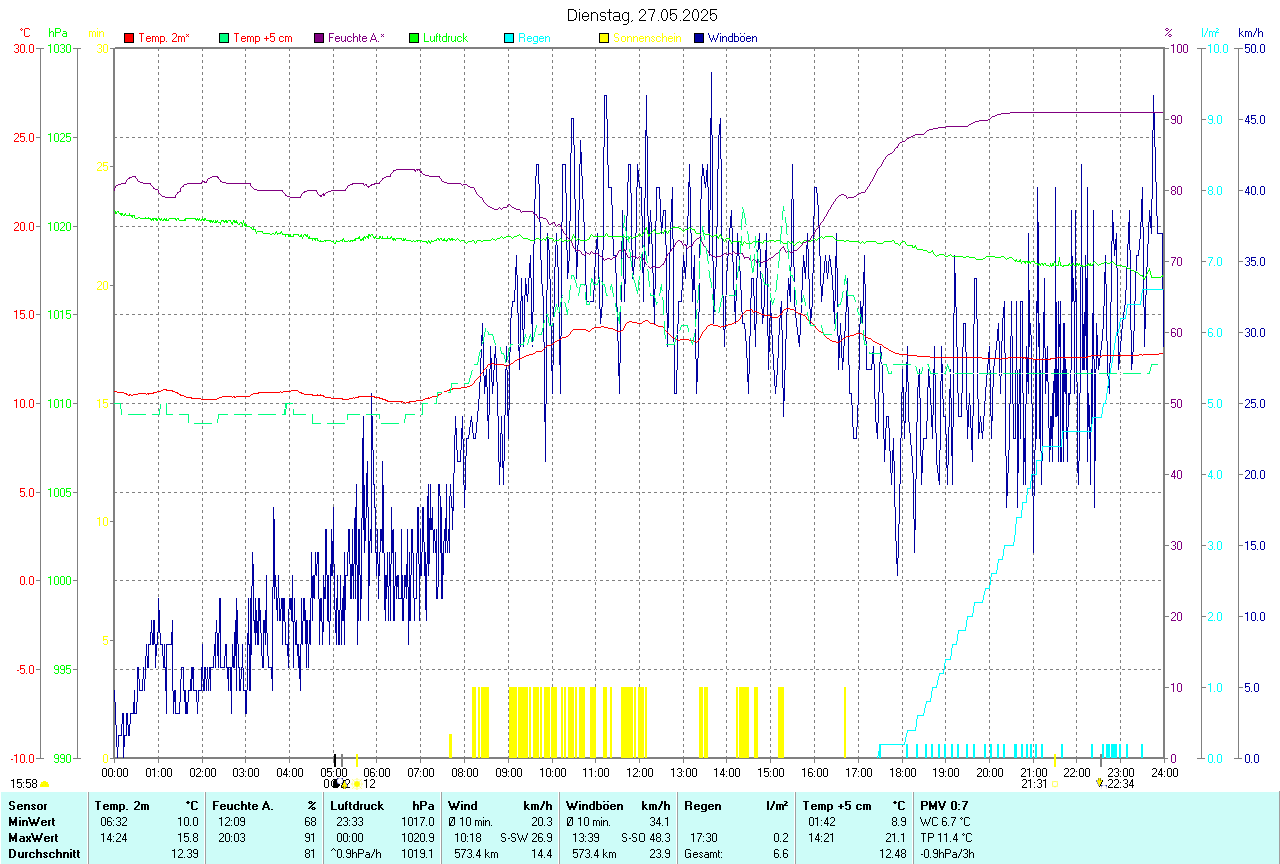
Task: Select the Feuchte A.* legend label
Action: click(357, 38)
